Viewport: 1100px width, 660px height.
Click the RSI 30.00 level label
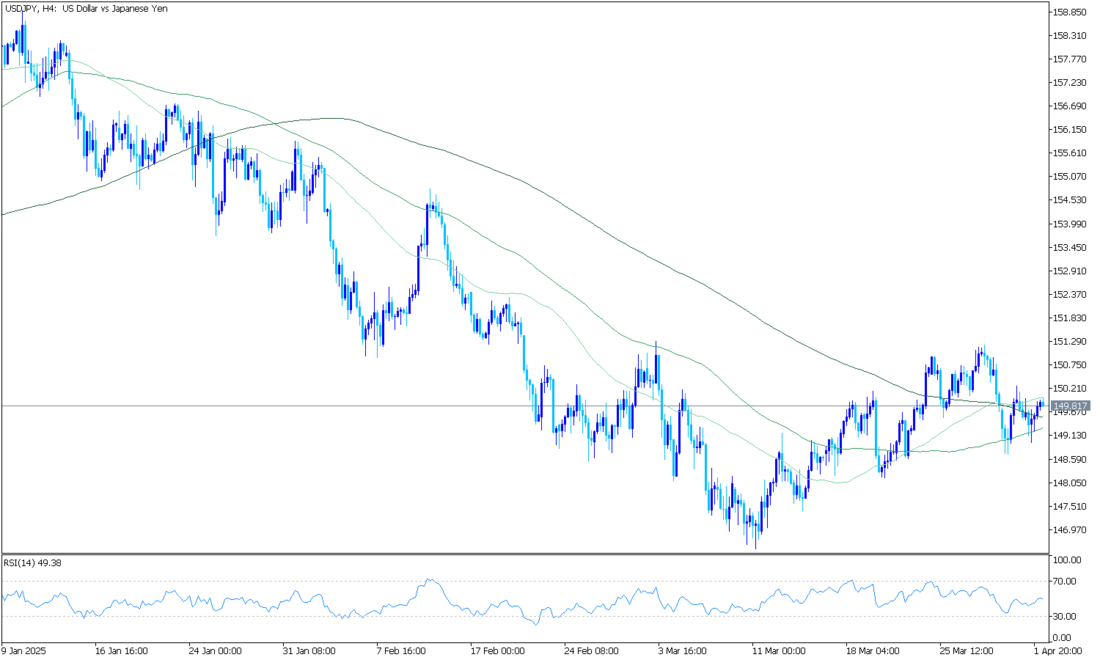tap(1064, 617)
